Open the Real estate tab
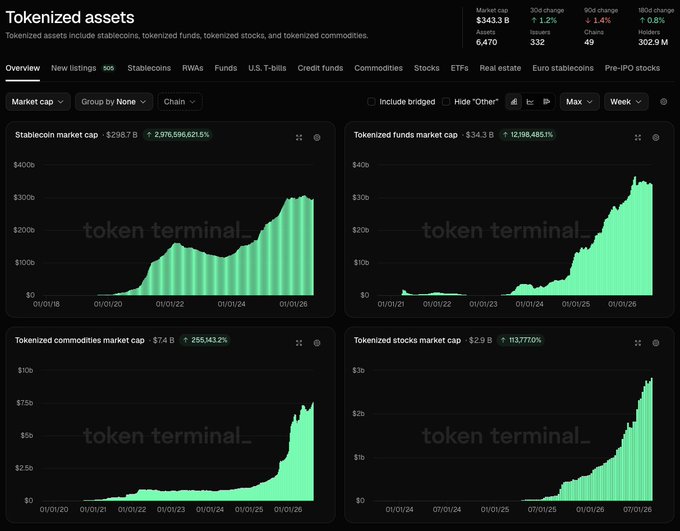This screenshot has height=531, width=680. click(500, 68)
